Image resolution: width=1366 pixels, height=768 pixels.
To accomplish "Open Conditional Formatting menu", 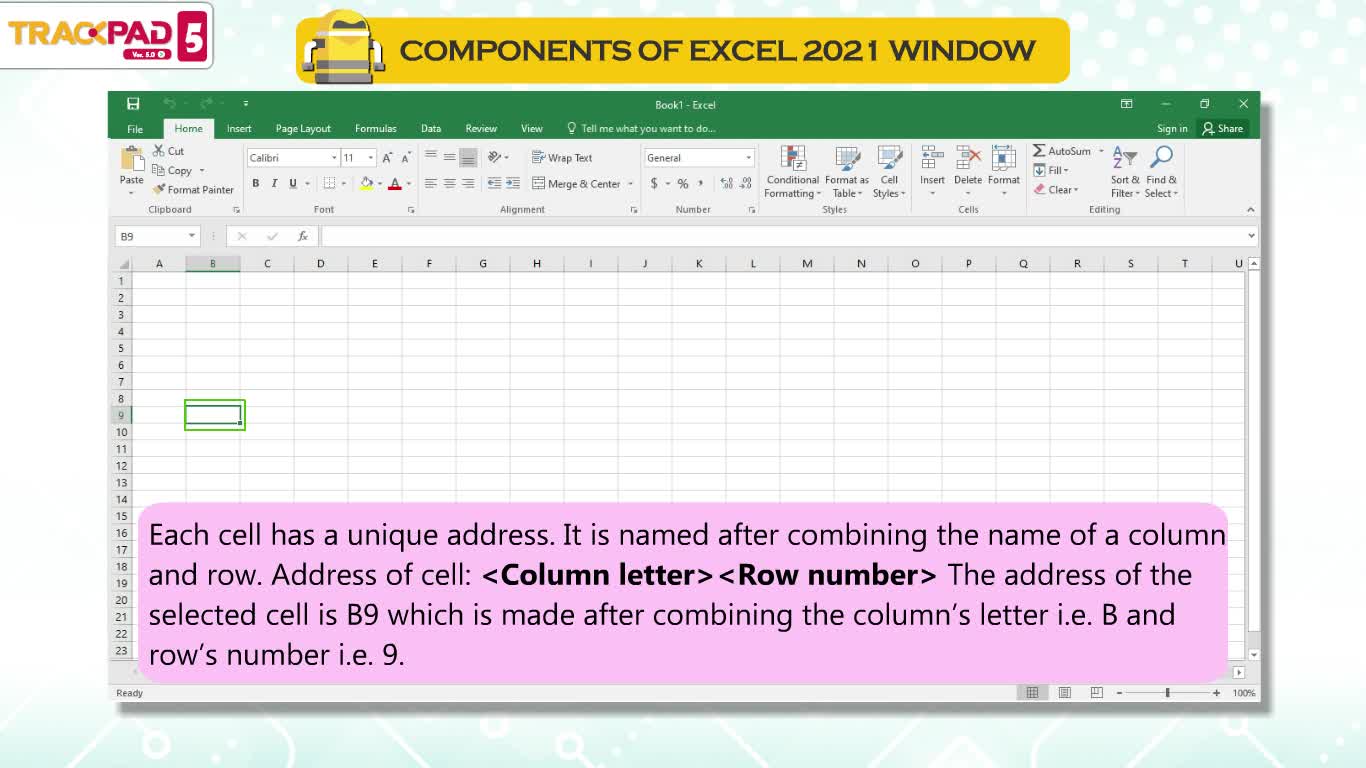I will (x=793, y=172).
